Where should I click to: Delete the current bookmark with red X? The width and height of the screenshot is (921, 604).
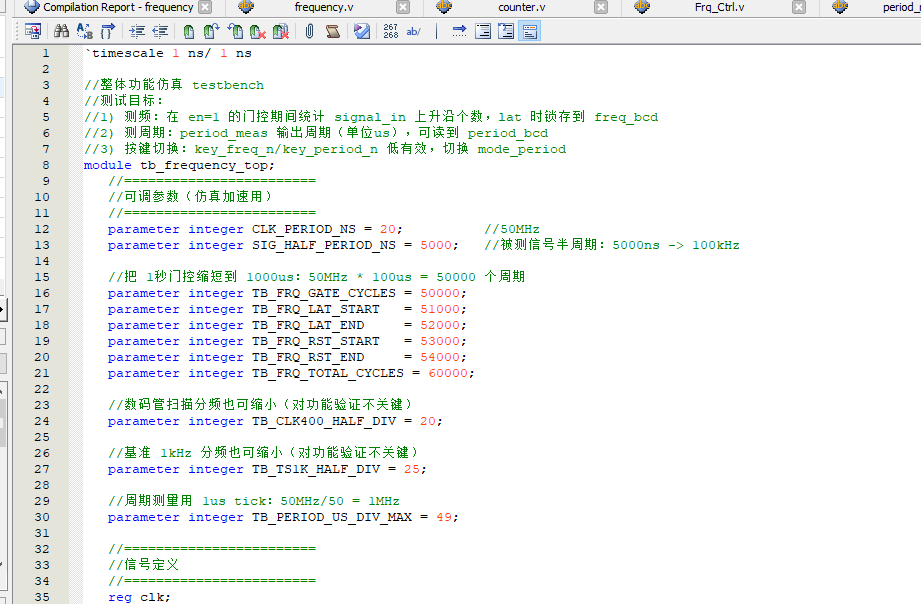pos(258,31)
